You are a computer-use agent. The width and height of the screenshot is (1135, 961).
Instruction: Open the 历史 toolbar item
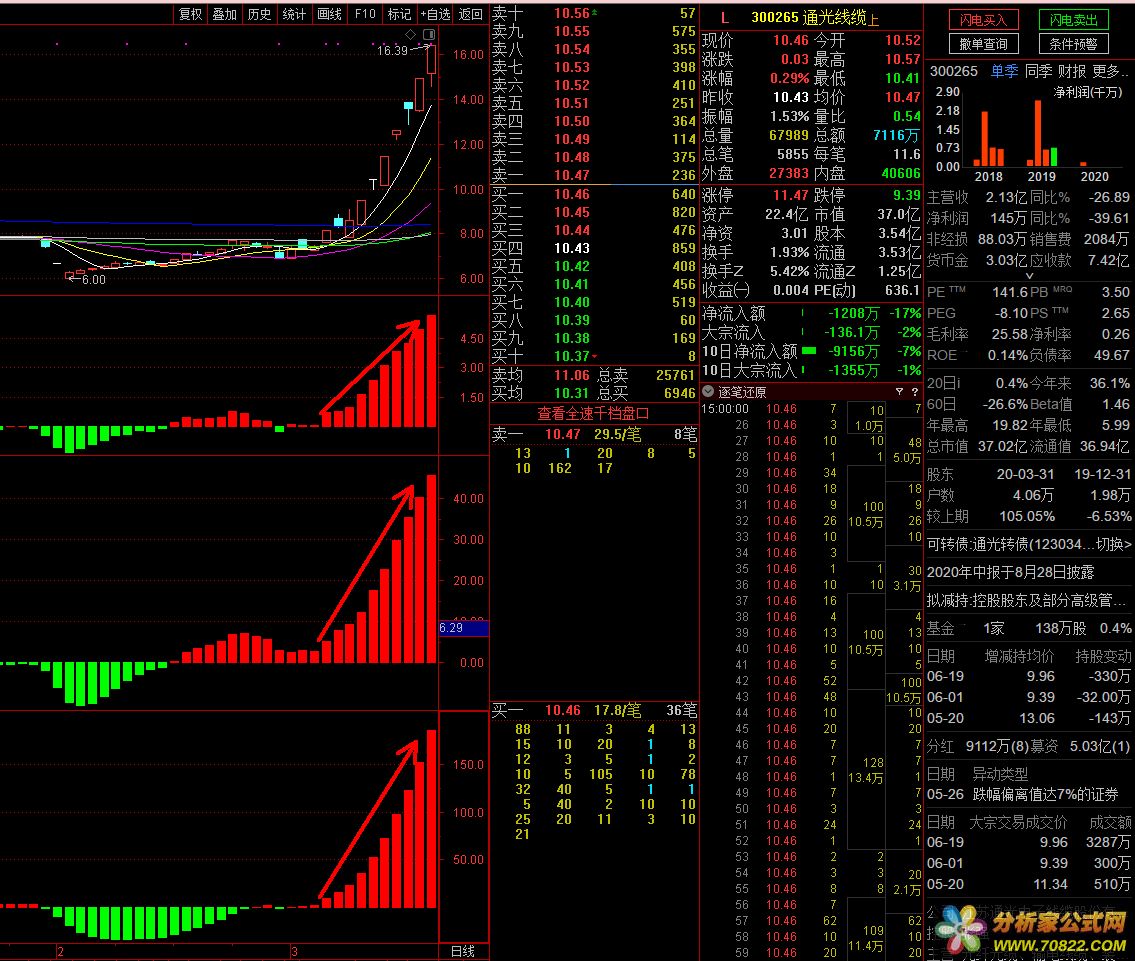259,14
